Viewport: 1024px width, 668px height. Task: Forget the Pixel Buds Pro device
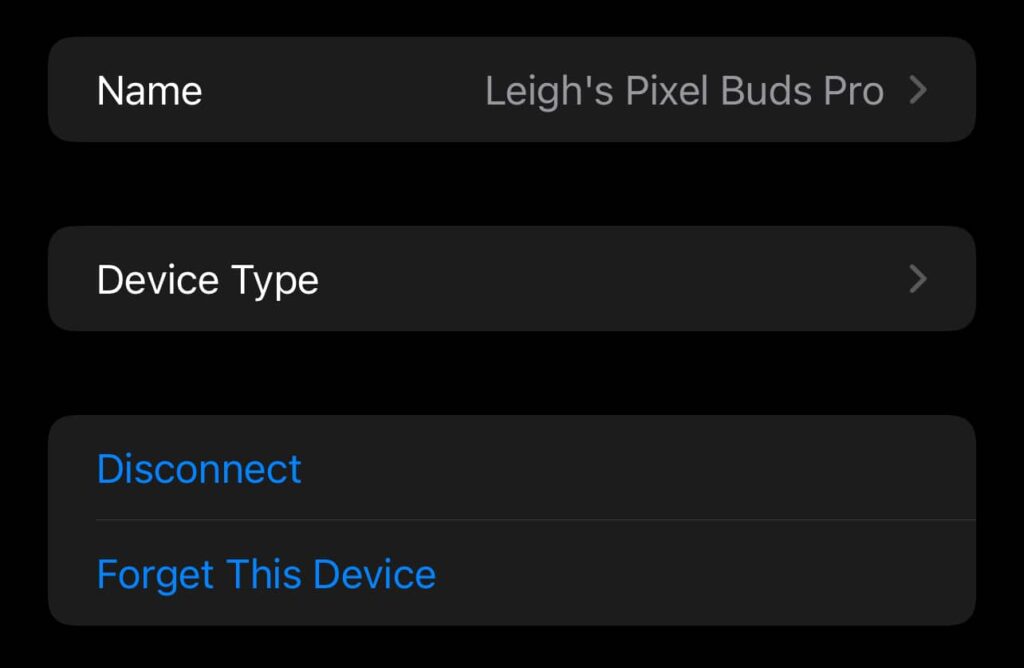(266, 575)
